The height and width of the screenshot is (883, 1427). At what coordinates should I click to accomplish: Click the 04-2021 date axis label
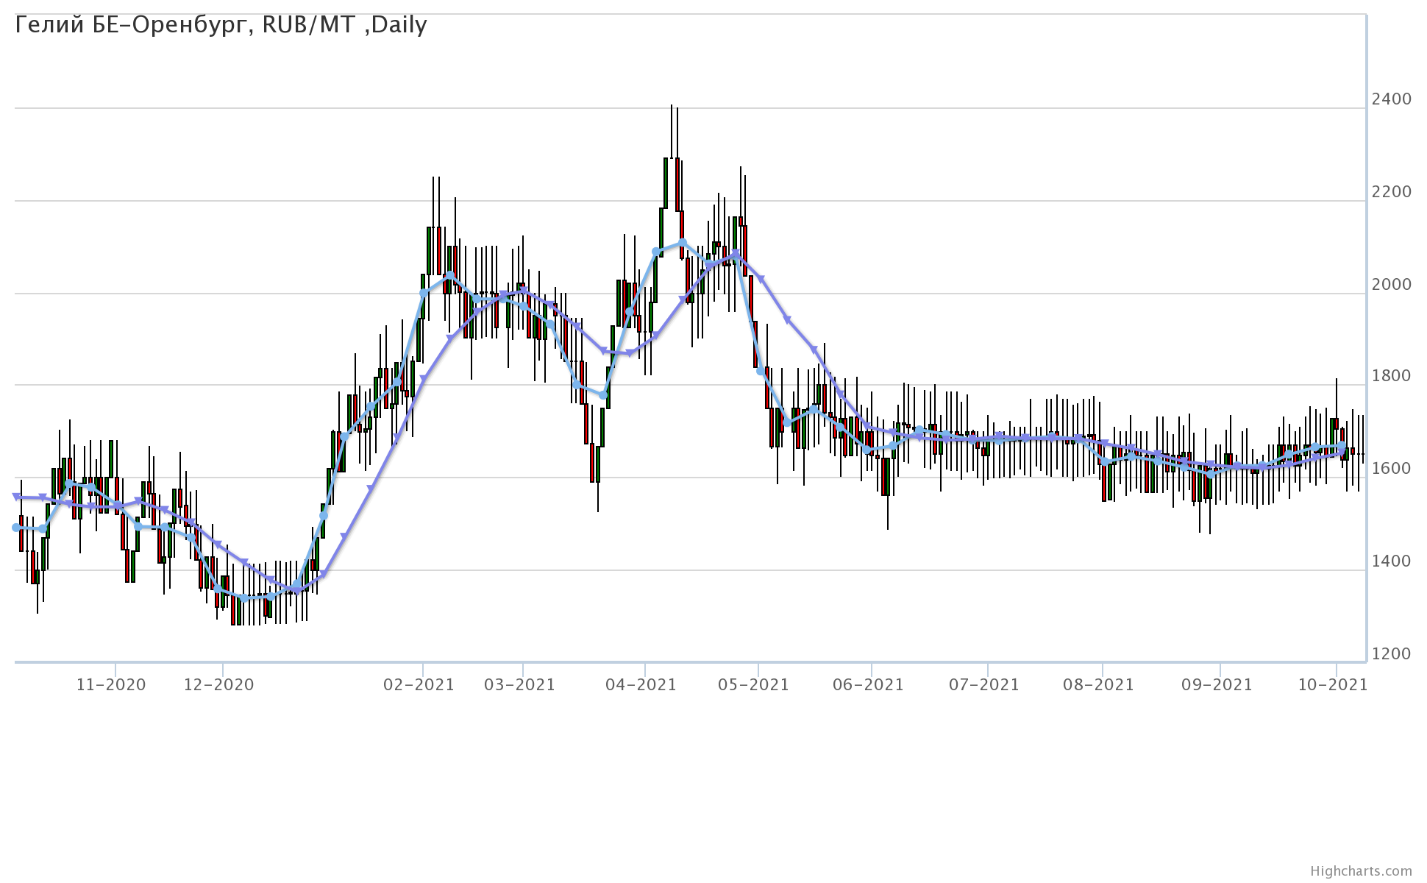pyautogui.click(x=641, y=685)
